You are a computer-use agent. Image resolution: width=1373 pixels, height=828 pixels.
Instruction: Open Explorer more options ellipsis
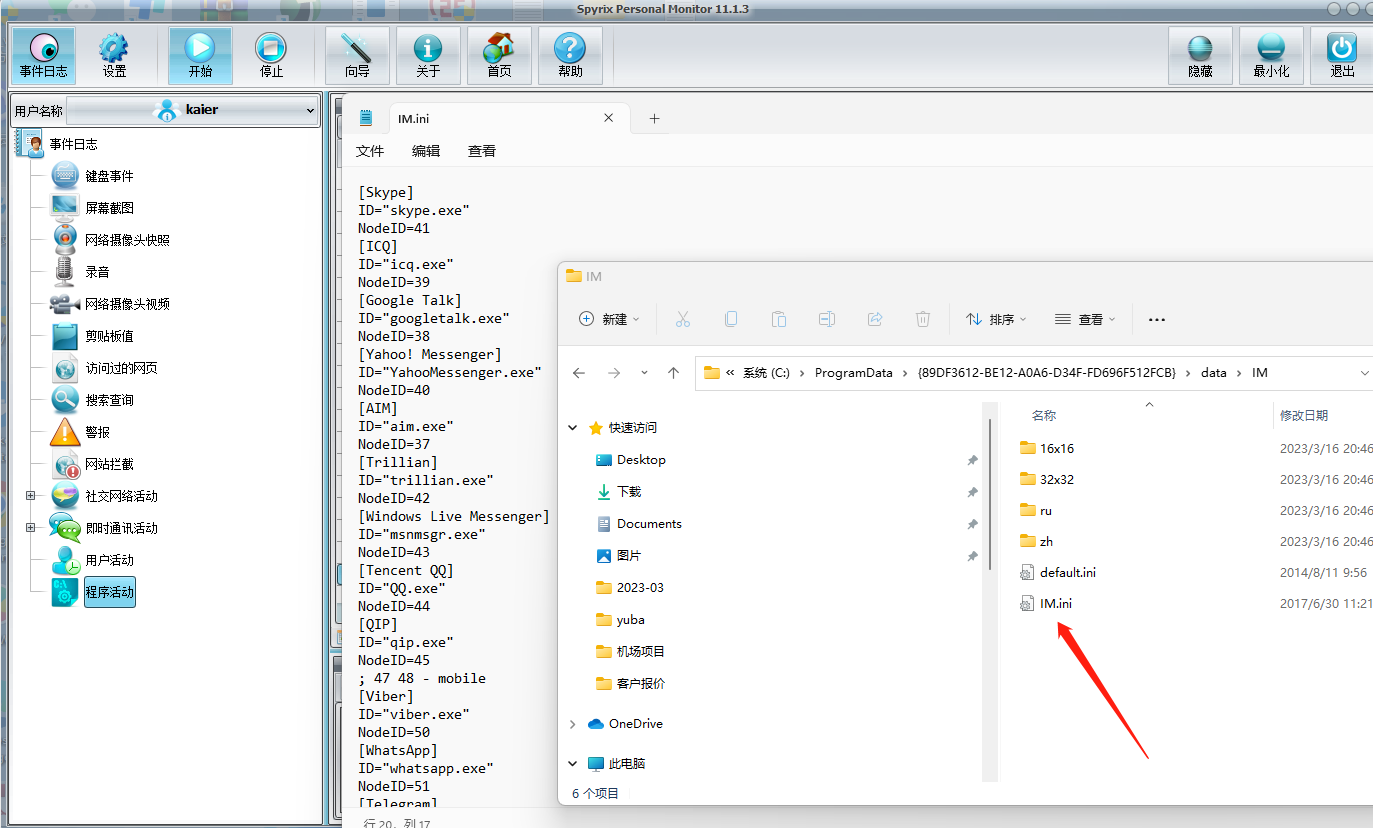(1157, 319)
